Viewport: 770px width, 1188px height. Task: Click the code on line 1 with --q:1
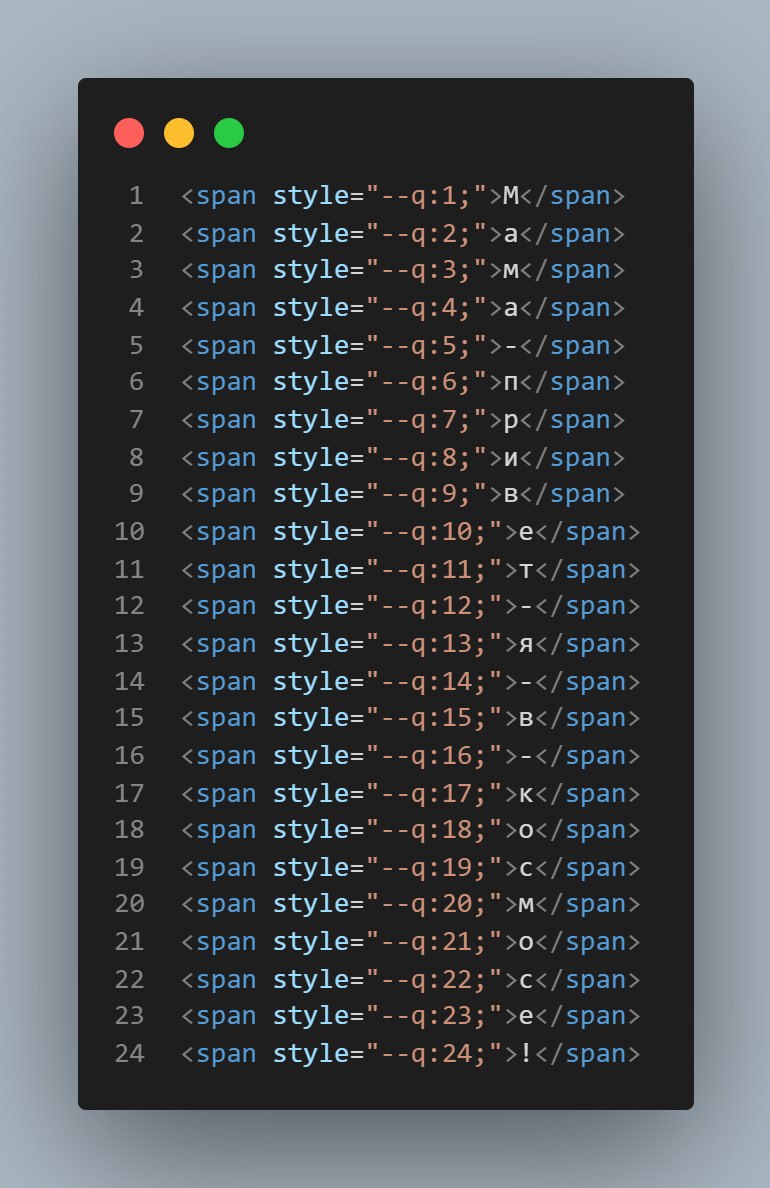click(x=402, y=195)
